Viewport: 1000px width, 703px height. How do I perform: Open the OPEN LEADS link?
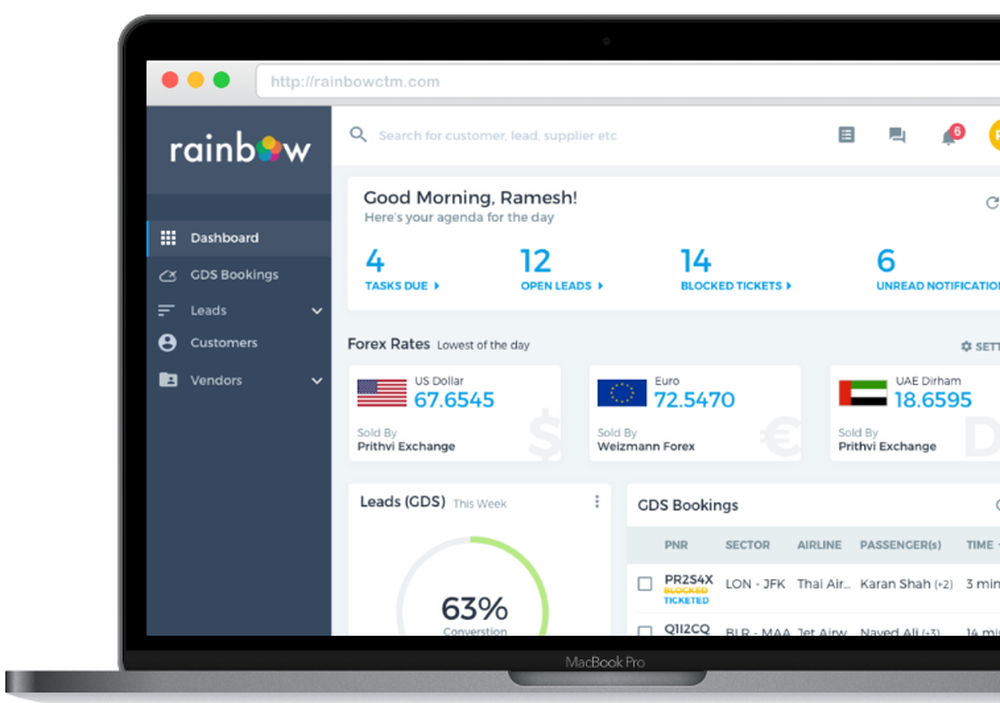pyautogui.click(x=557, y=285)
